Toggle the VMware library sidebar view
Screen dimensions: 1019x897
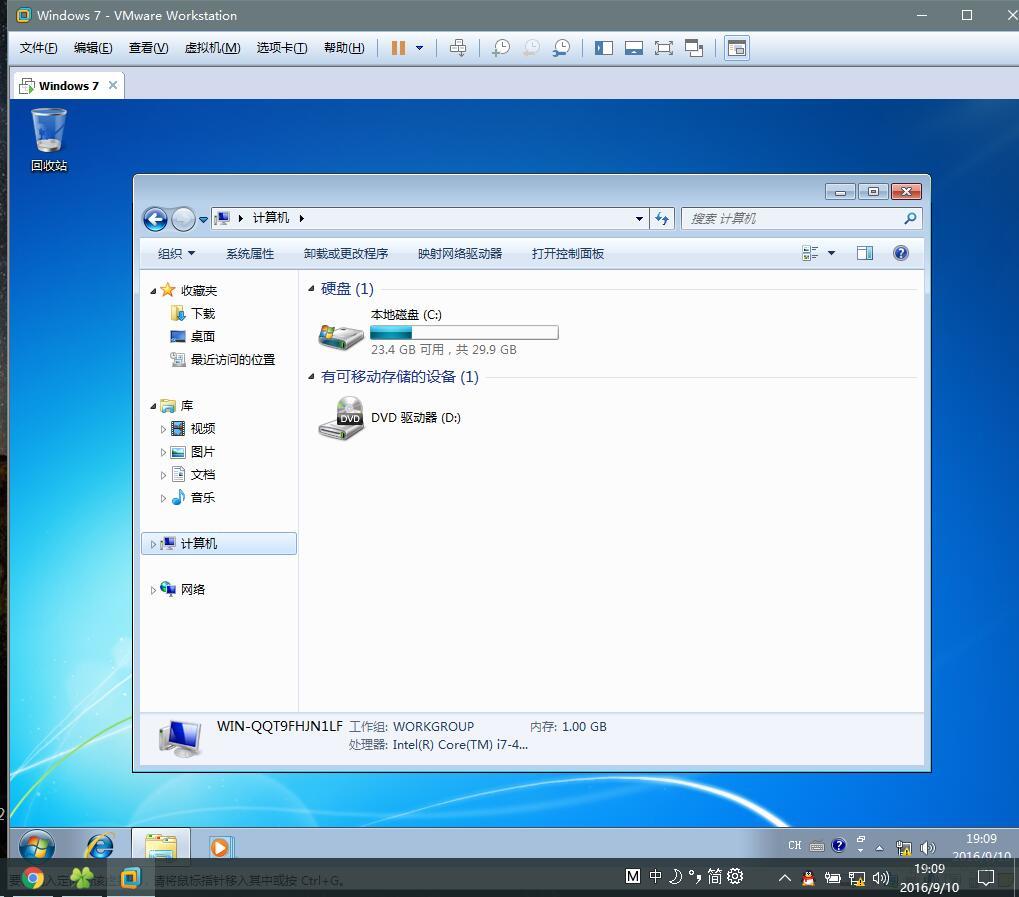(604, 48)
